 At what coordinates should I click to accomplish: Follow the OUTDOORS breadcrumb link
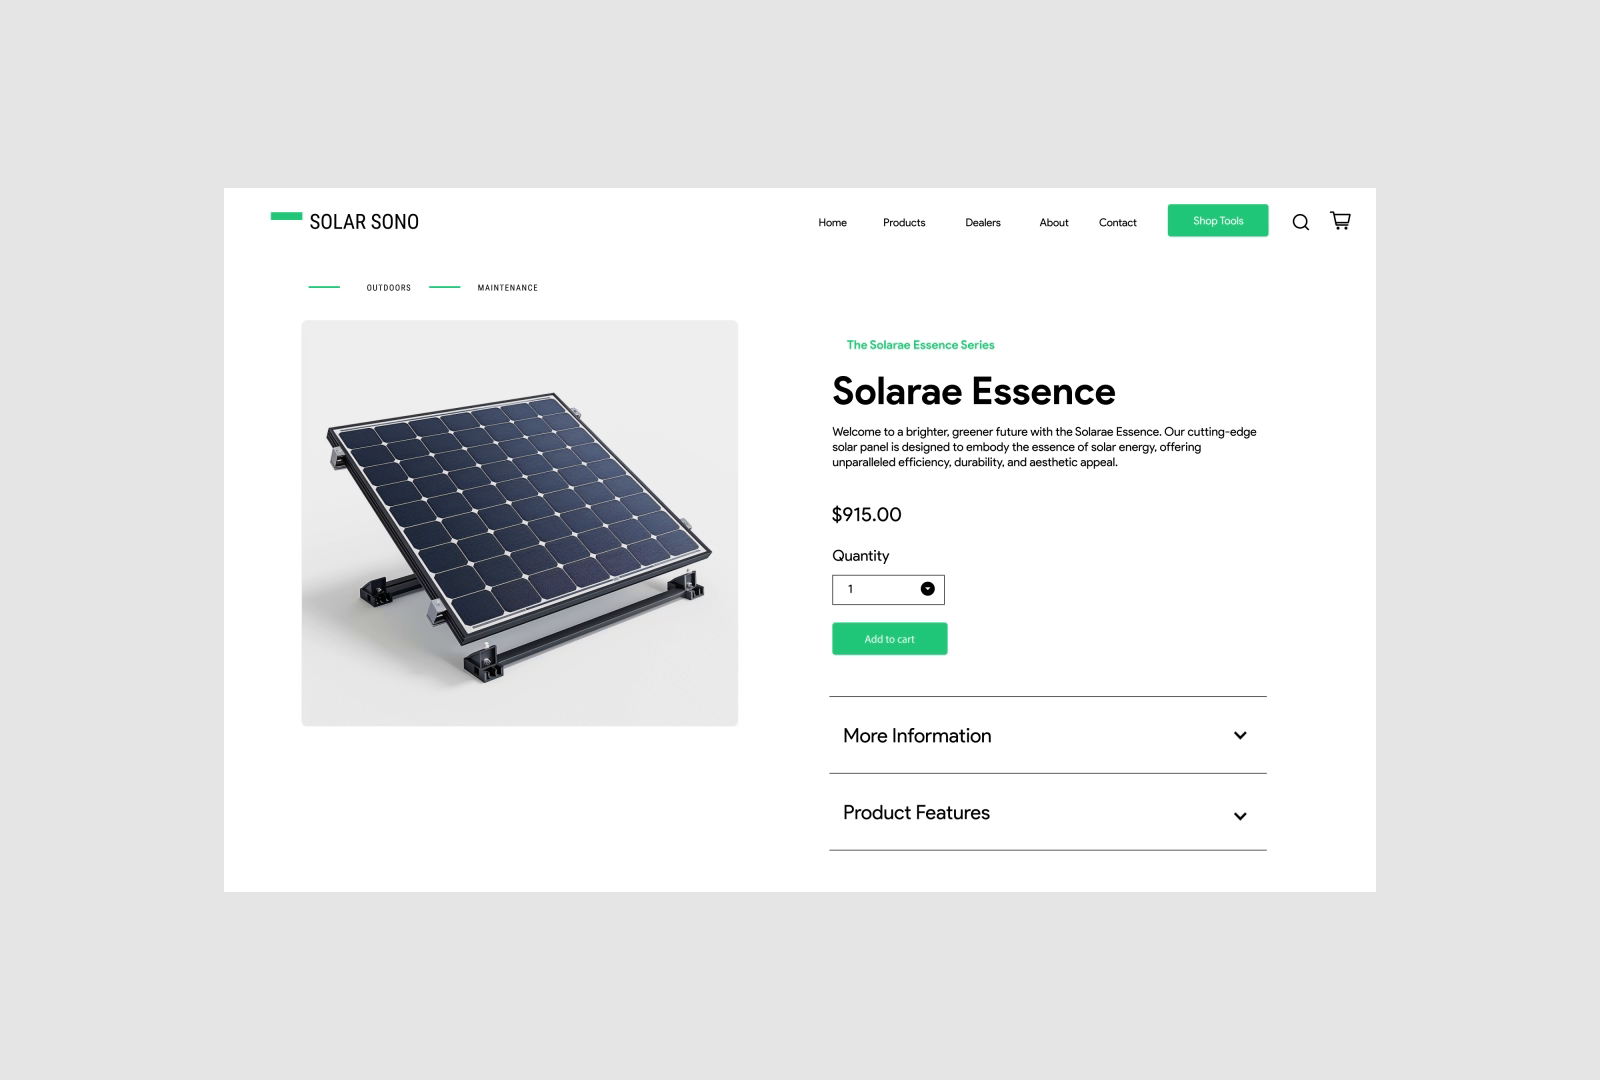click(x=388, y=287)
